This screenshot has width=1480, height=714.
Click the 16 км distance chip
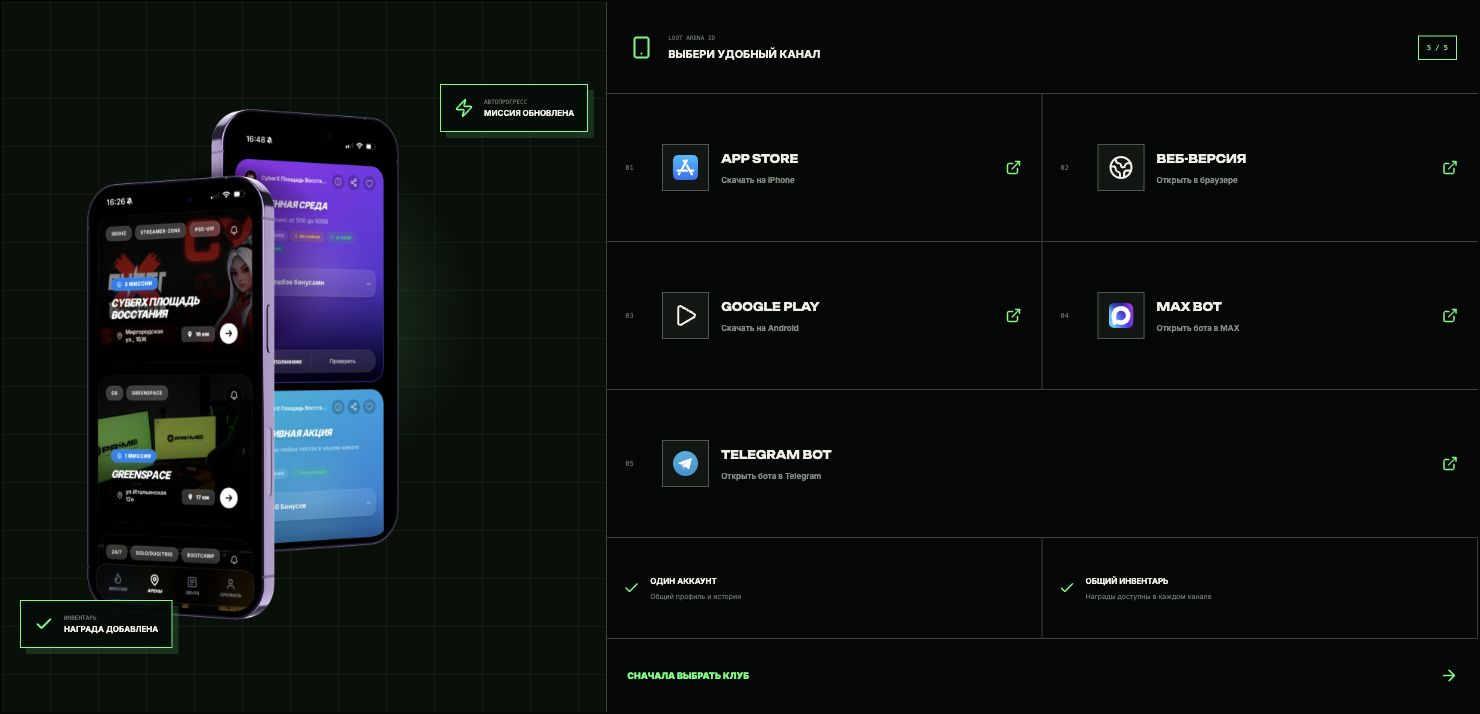[x=198, y=333]
